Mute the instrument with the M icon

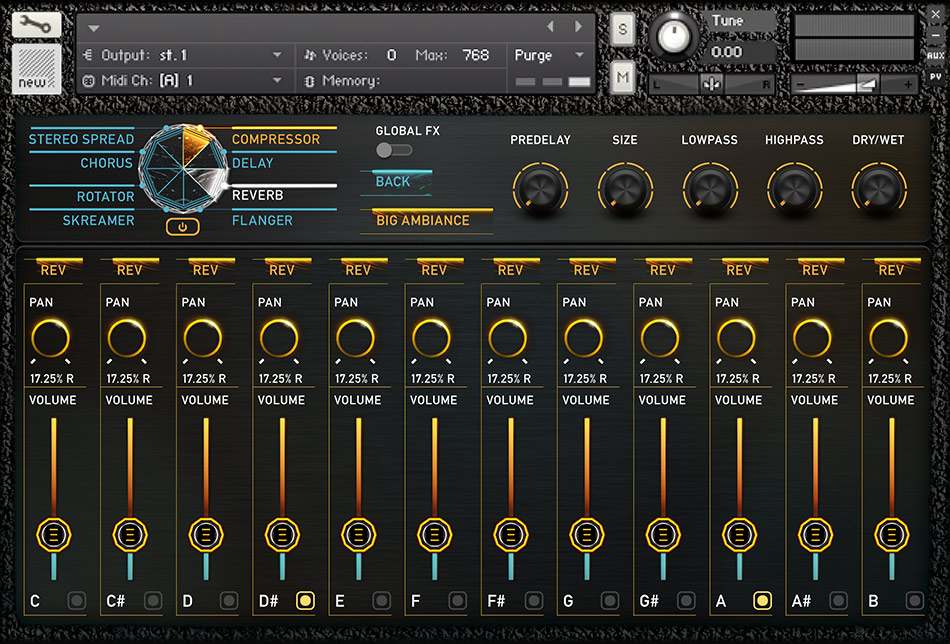pos(622,75)
